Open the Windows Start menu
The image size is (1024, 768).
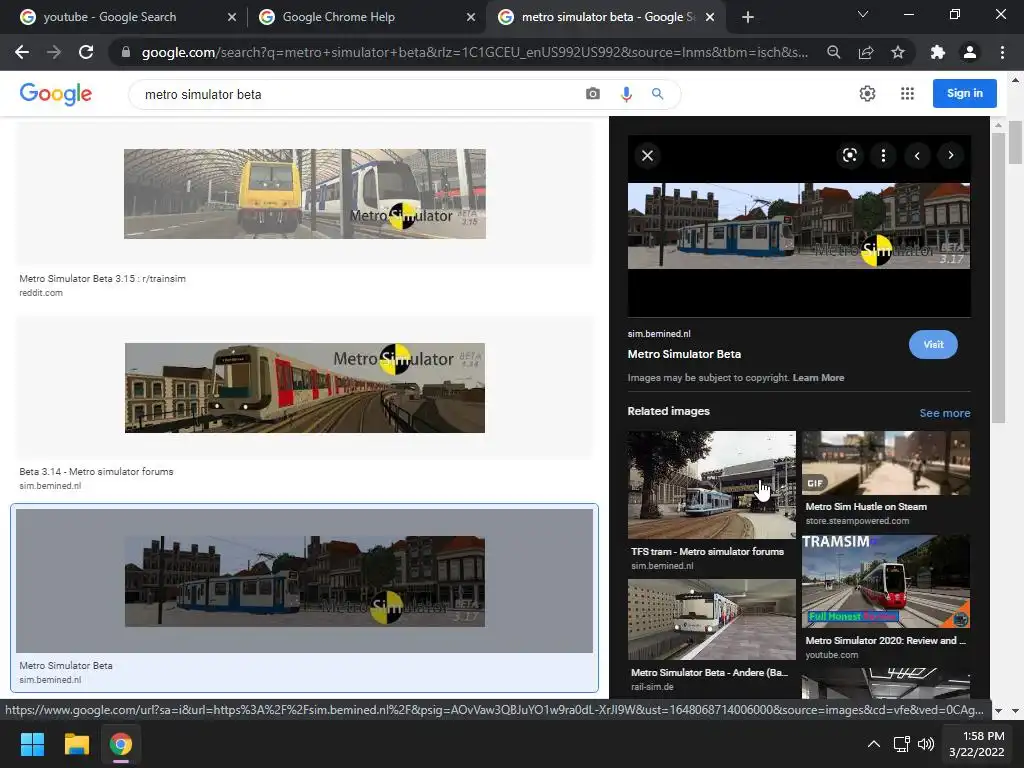[32, 744]
